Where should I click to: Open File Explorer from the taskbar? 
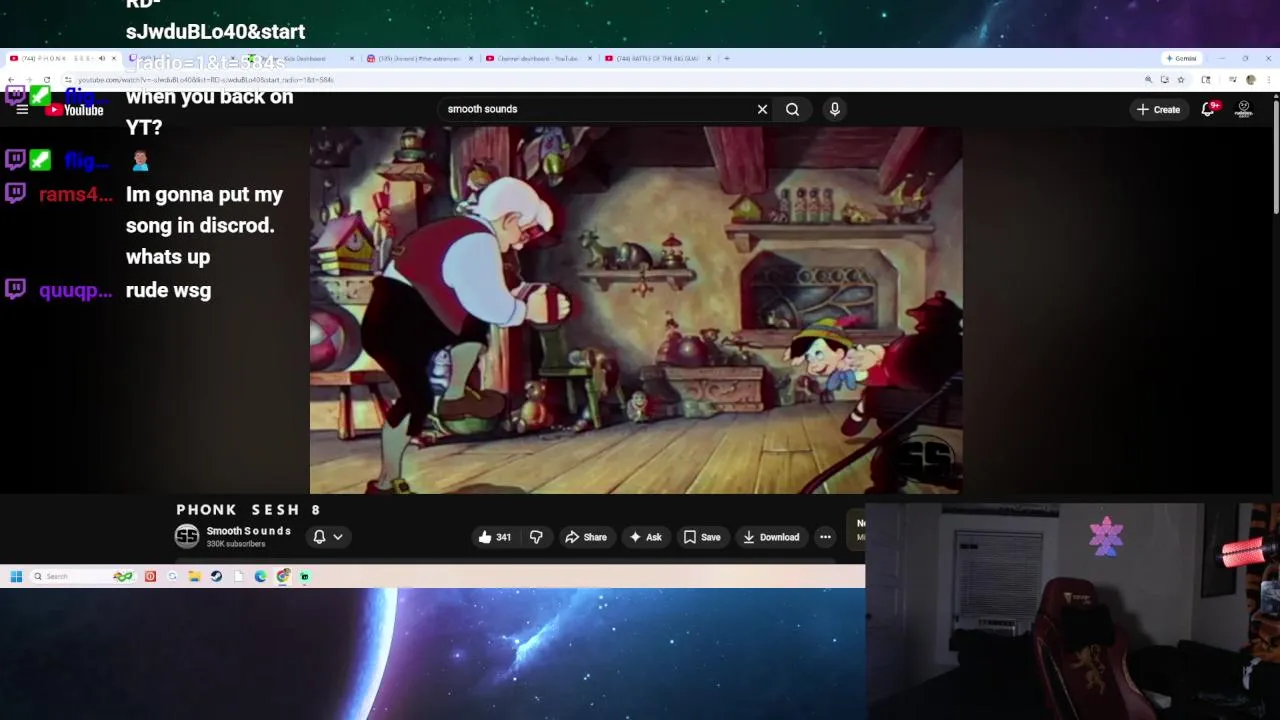(x=194, y=576)
